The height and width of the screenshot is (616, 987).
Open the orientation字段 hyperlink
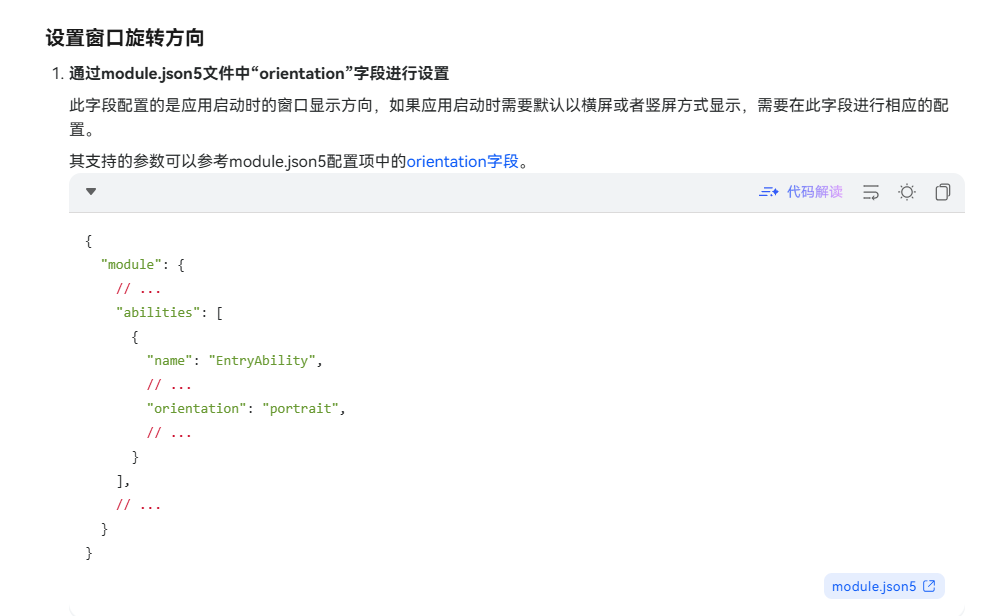pos(462,161)
